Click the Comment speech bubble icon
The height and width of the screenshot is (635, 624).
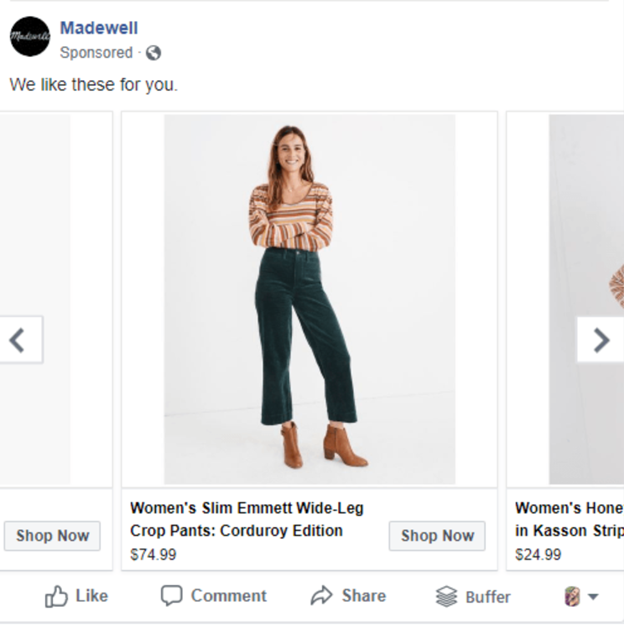tap(172, 596)
